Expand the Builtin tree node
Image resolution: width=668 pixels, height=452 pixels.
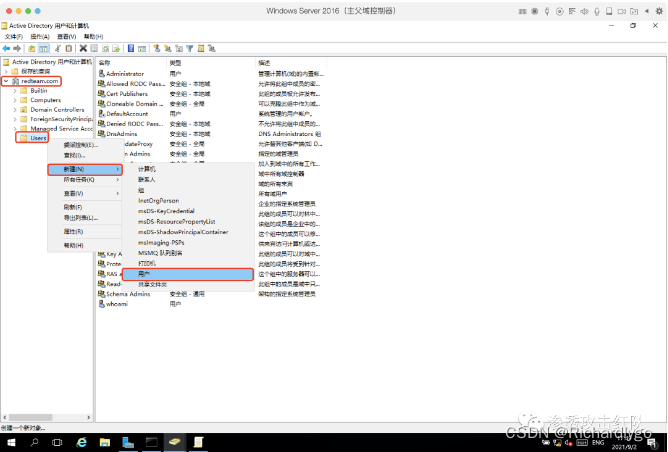[15, 91]
